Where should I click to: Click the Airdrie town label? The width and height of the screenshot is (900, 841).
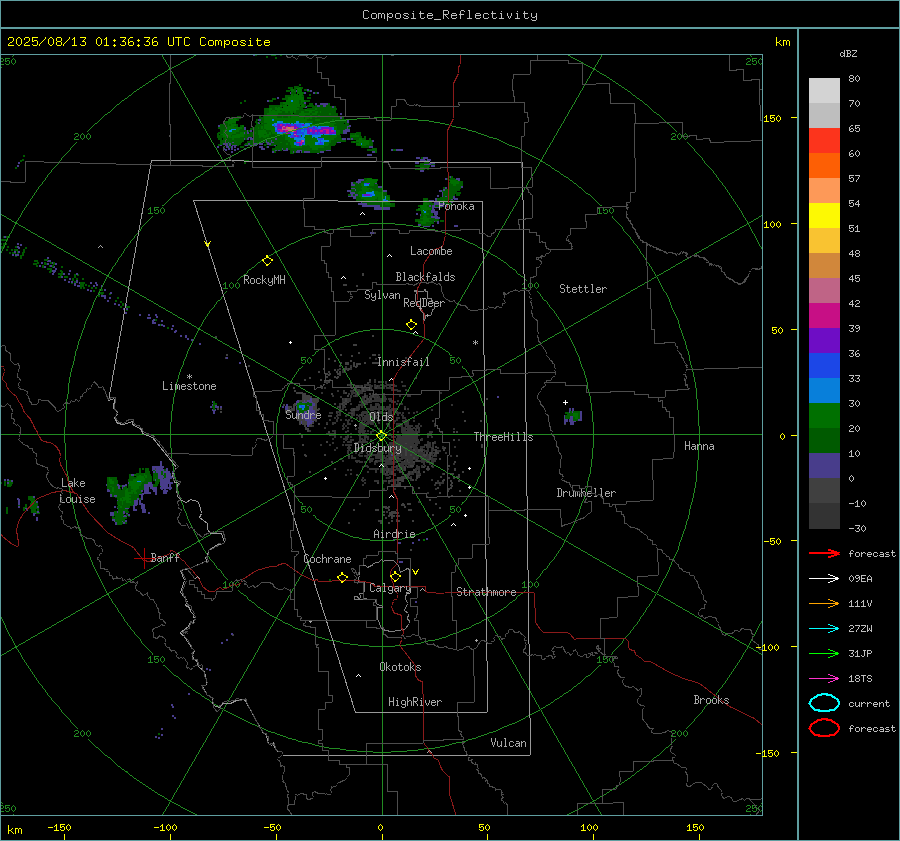pyautogui.click(x=394, y=534)
